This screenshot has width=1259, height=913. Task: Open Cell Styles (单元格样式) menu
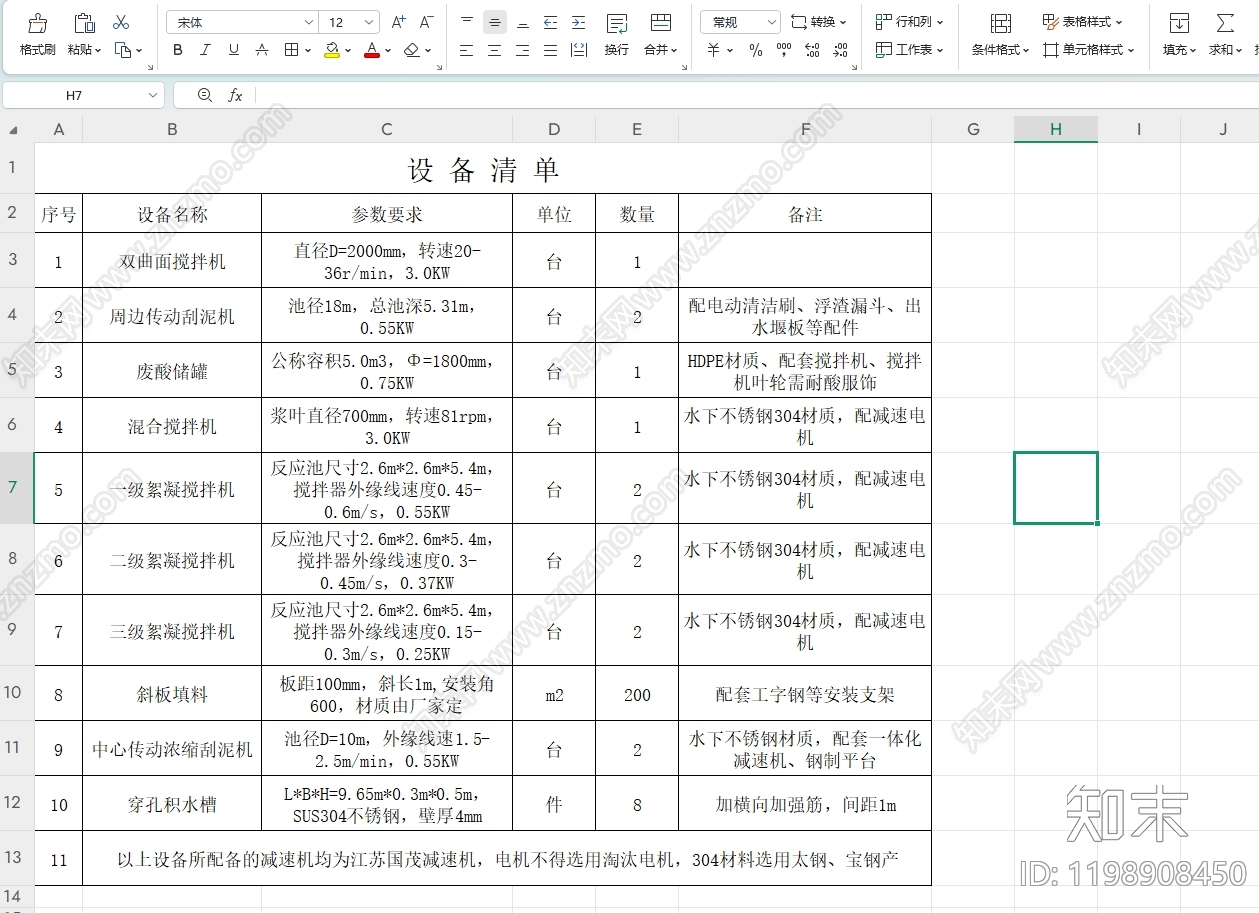coord(1089,50)
